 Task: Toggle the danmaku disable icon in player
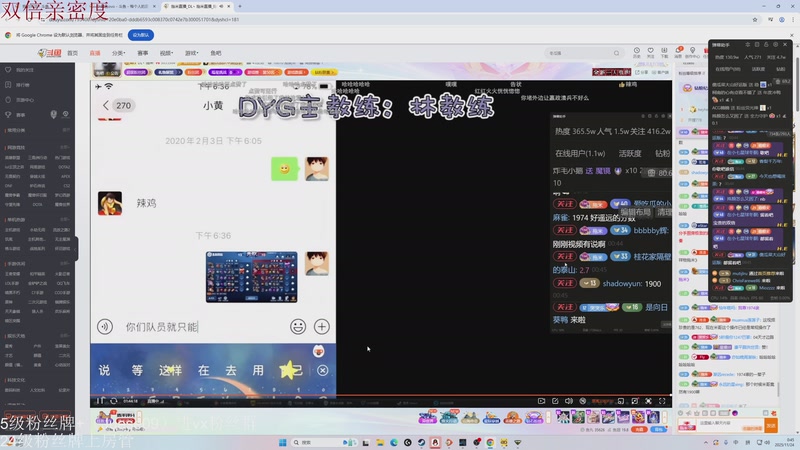tap(583, 401)
